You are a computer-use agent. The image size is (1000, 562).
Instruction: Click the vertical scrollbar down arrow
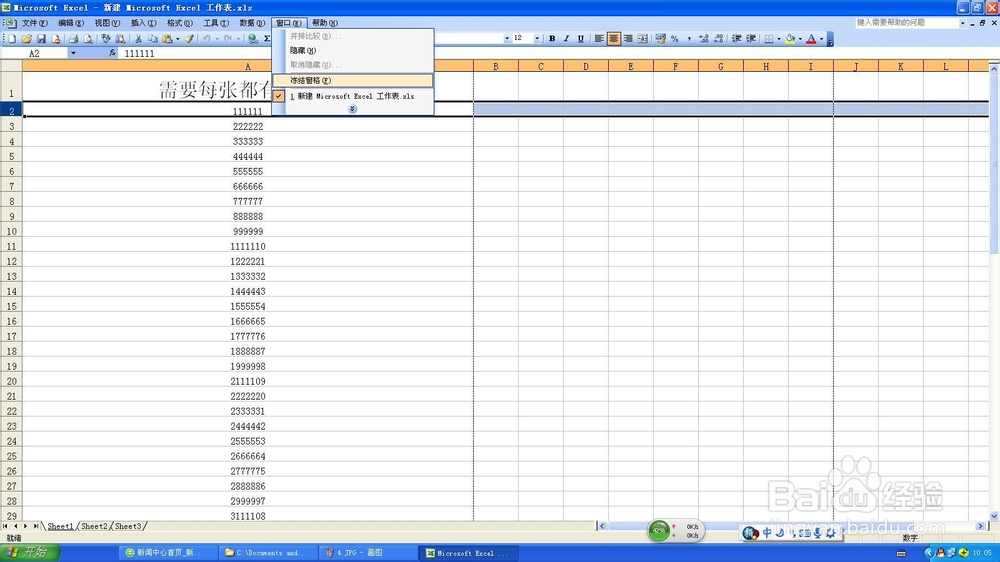(x=994, y=516)
